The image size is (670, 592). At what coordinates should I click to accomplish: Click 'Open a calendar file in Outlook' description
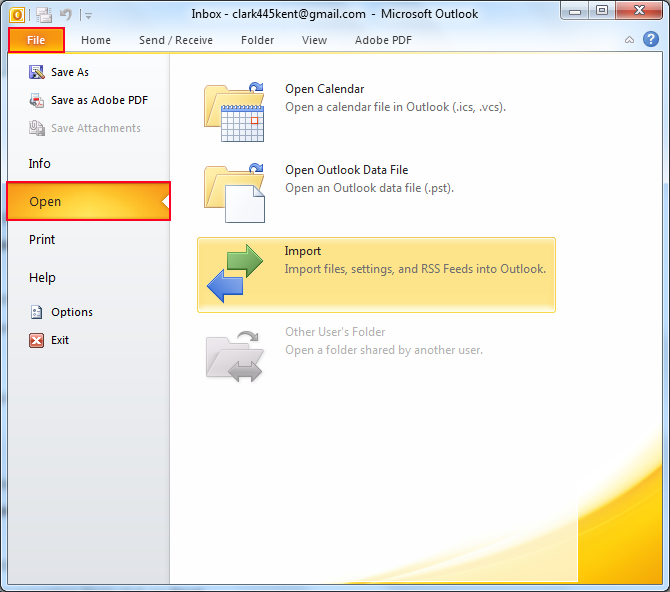point(395,107)
